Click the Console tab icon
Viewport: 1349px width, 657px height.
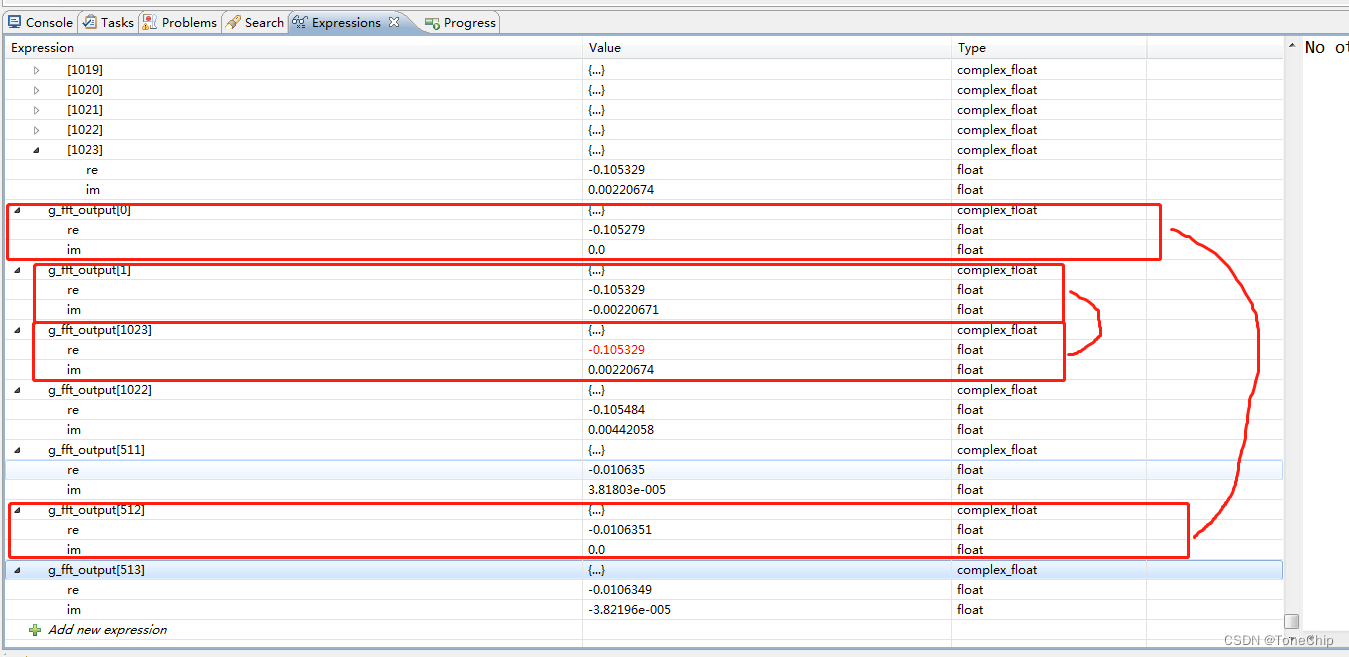(15, 22)
